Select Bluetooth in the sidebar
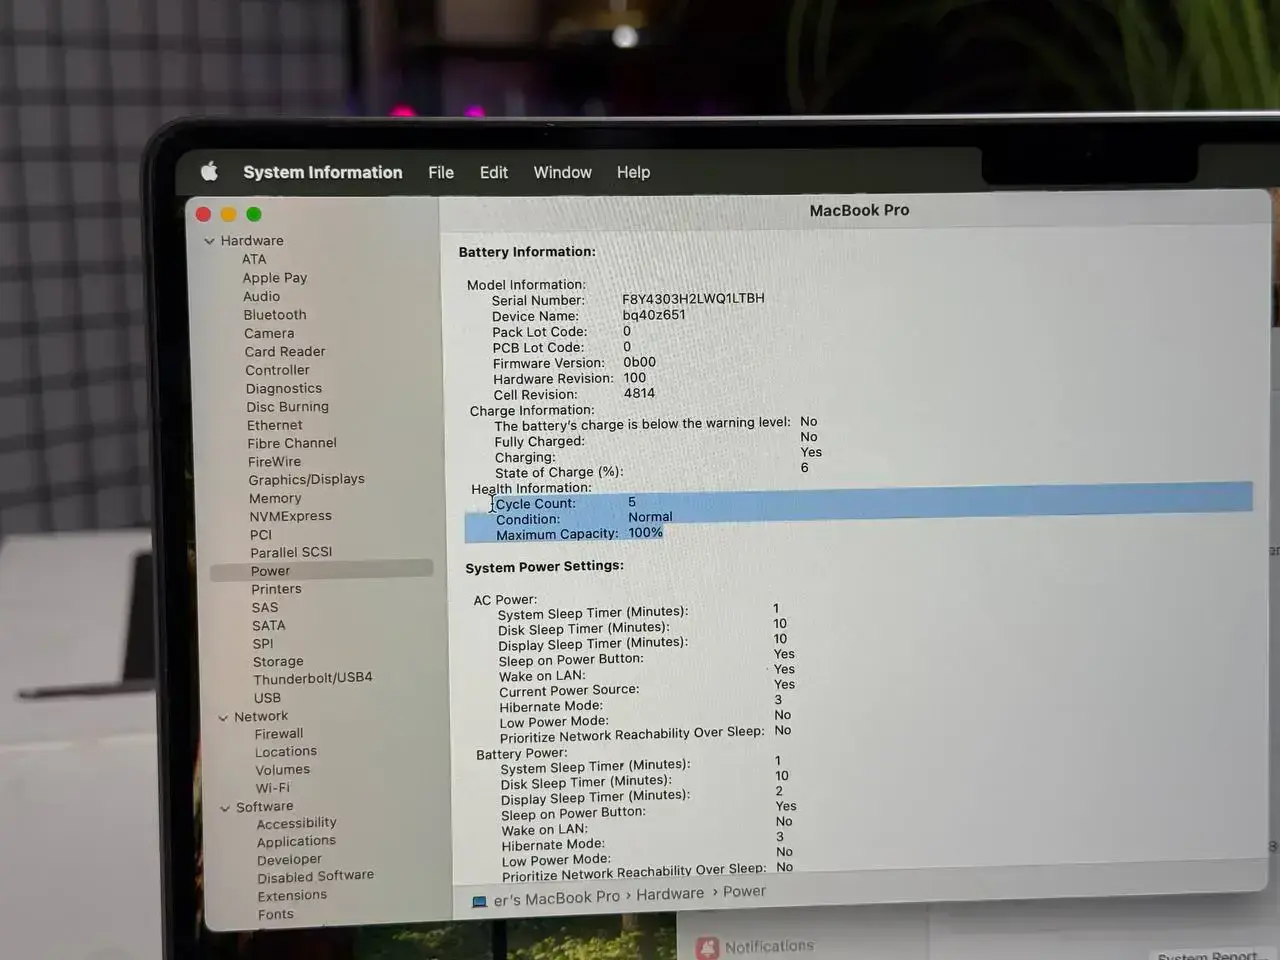The image size is (1280, 960). pyautogui.click(x=275, y=315)
